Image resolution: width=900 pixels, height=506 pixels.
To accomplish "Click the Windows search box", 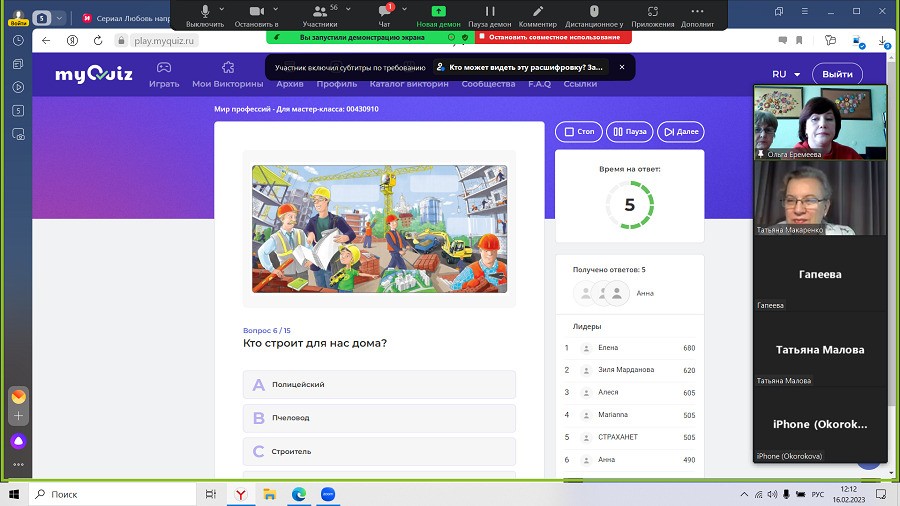I will [x=110, y=494].
